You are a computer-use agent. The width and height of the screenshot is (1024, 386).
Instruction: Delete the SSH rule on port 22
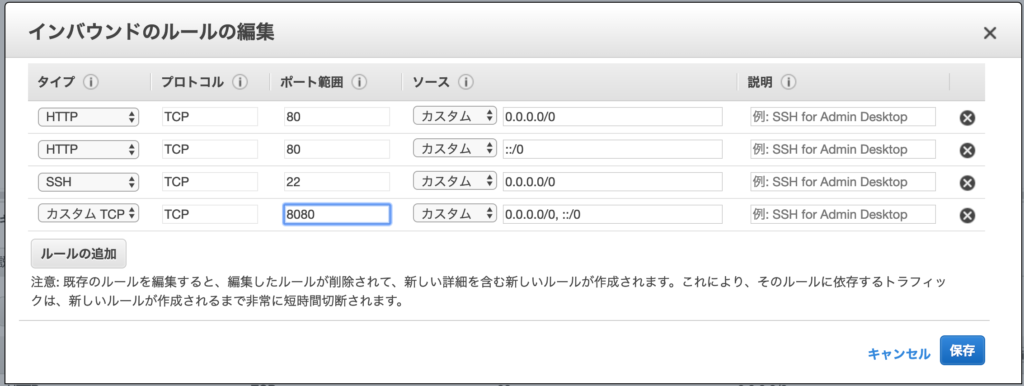[x=967, y=183]
